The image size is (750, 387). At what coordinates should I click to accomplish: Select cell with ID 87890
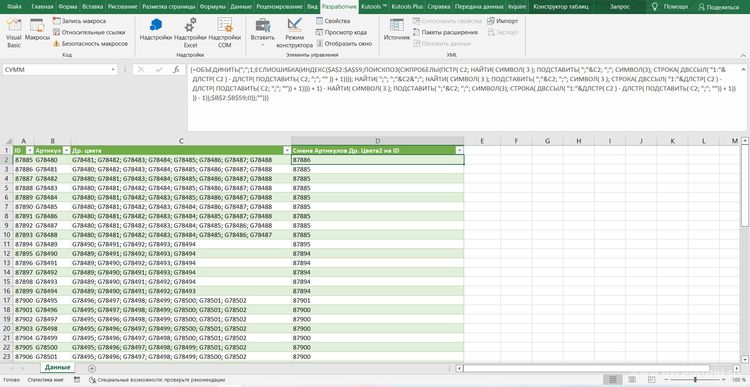(x=23, y=207)
